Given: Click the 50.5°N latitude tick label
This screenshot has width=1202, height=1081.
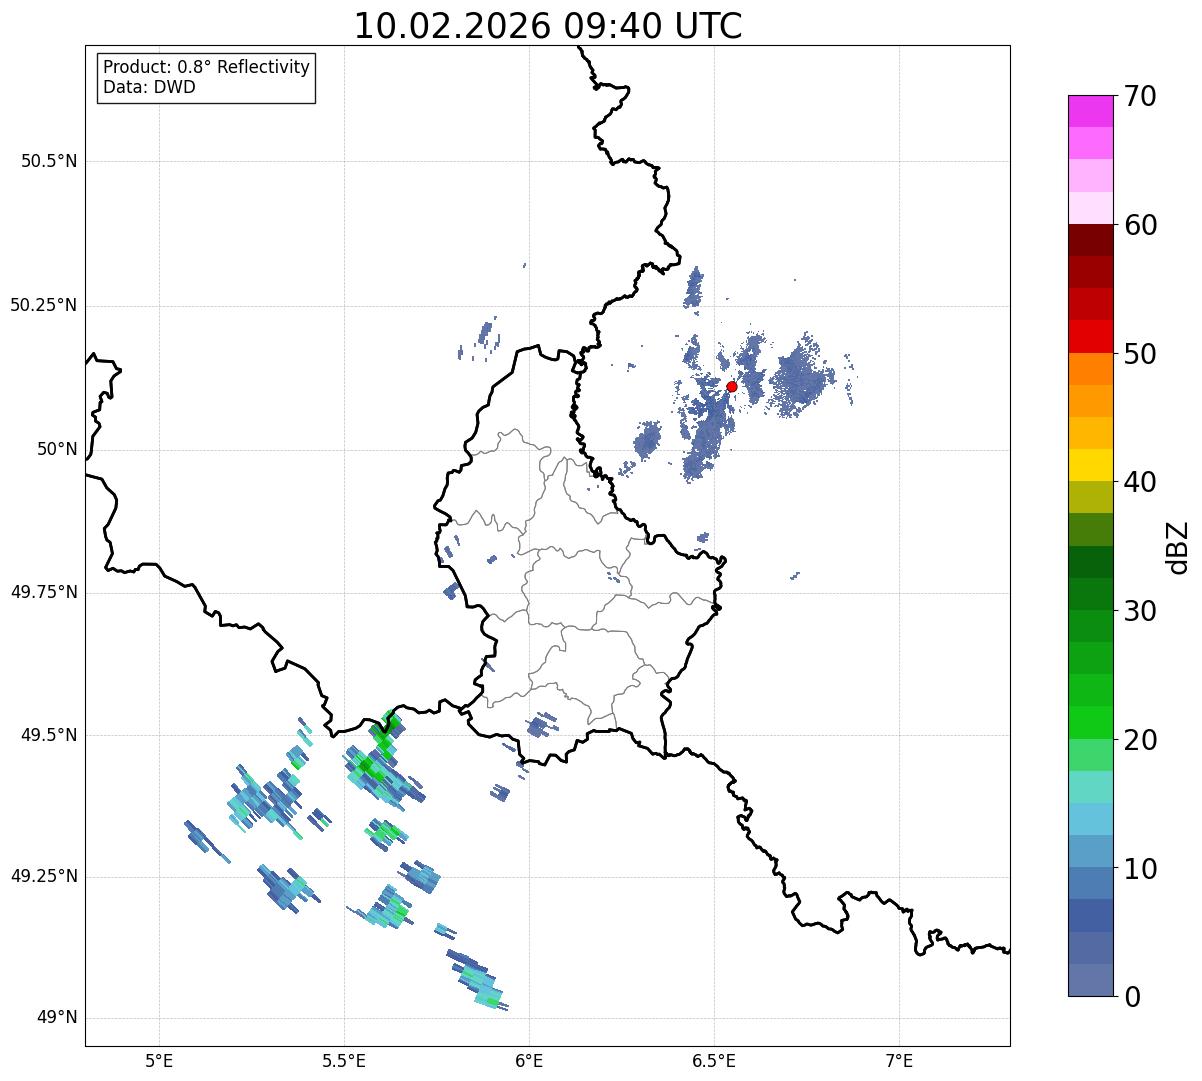Looking at the screenshot, I should click(x=49, y=161).
